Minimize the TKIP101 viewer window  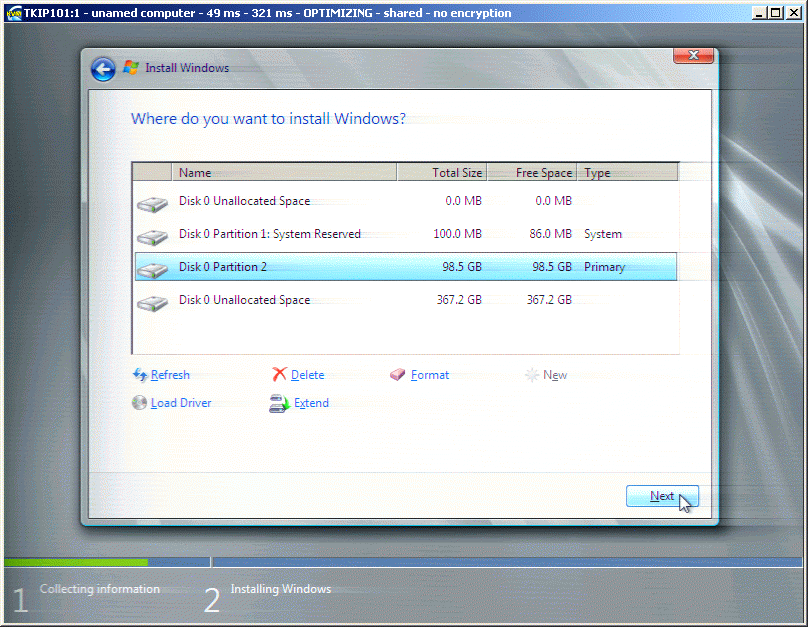click(759, 13)
